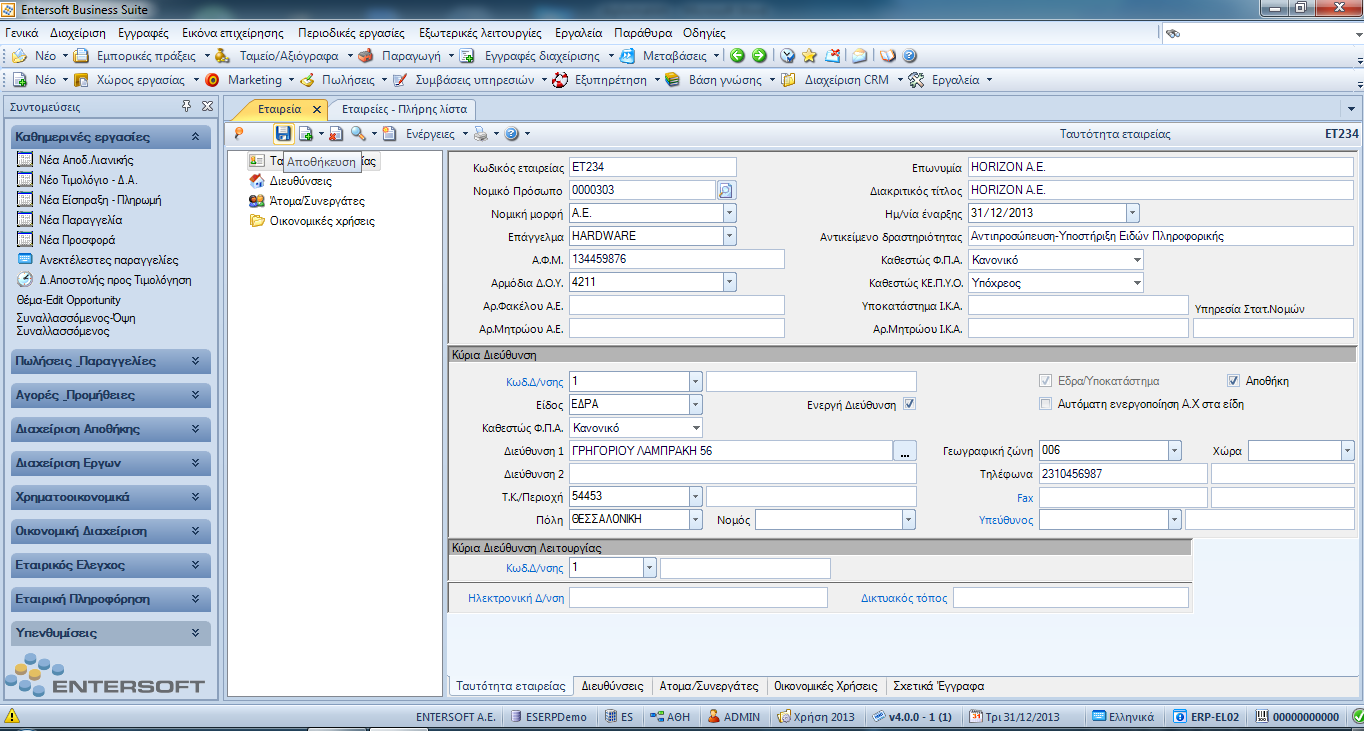Click the printer icon in form toolbar

tap(480, 133)
